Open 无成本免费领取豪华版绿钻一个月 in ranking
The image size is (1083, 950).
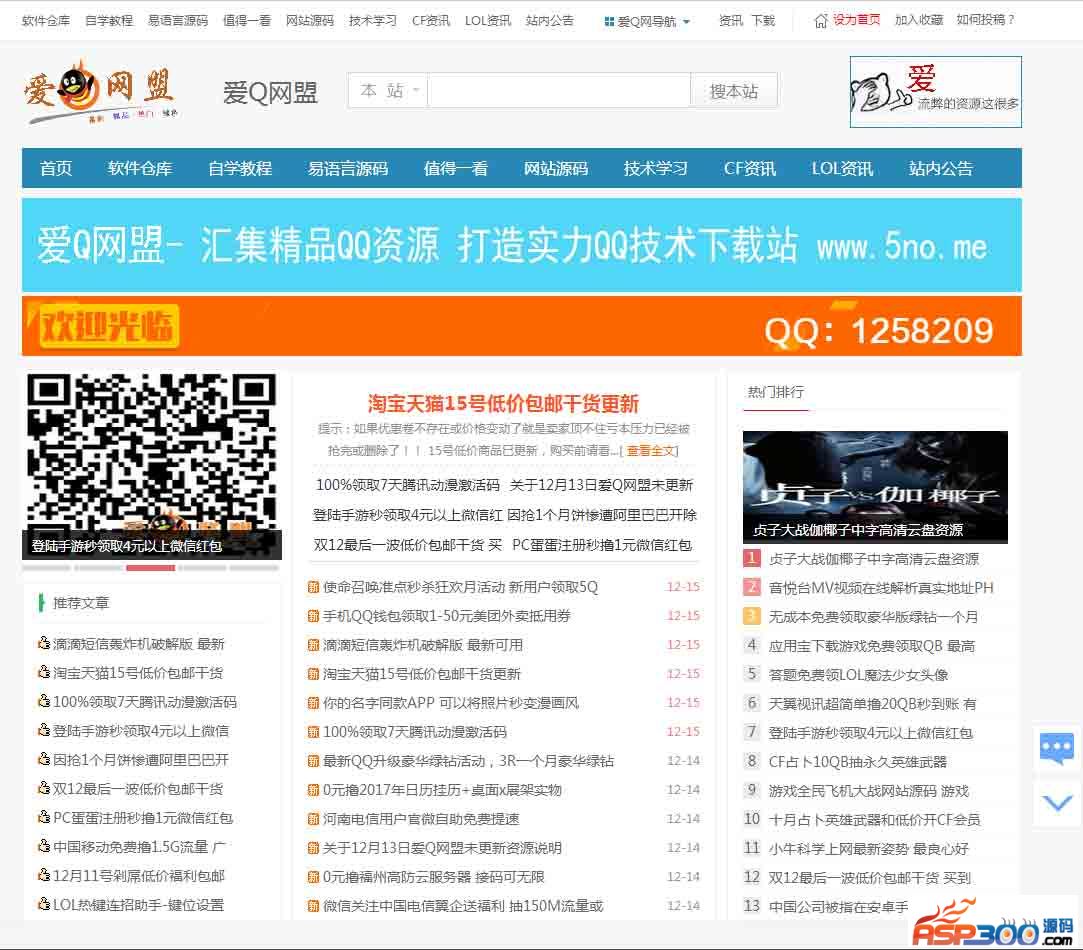(x=873, y=617)
